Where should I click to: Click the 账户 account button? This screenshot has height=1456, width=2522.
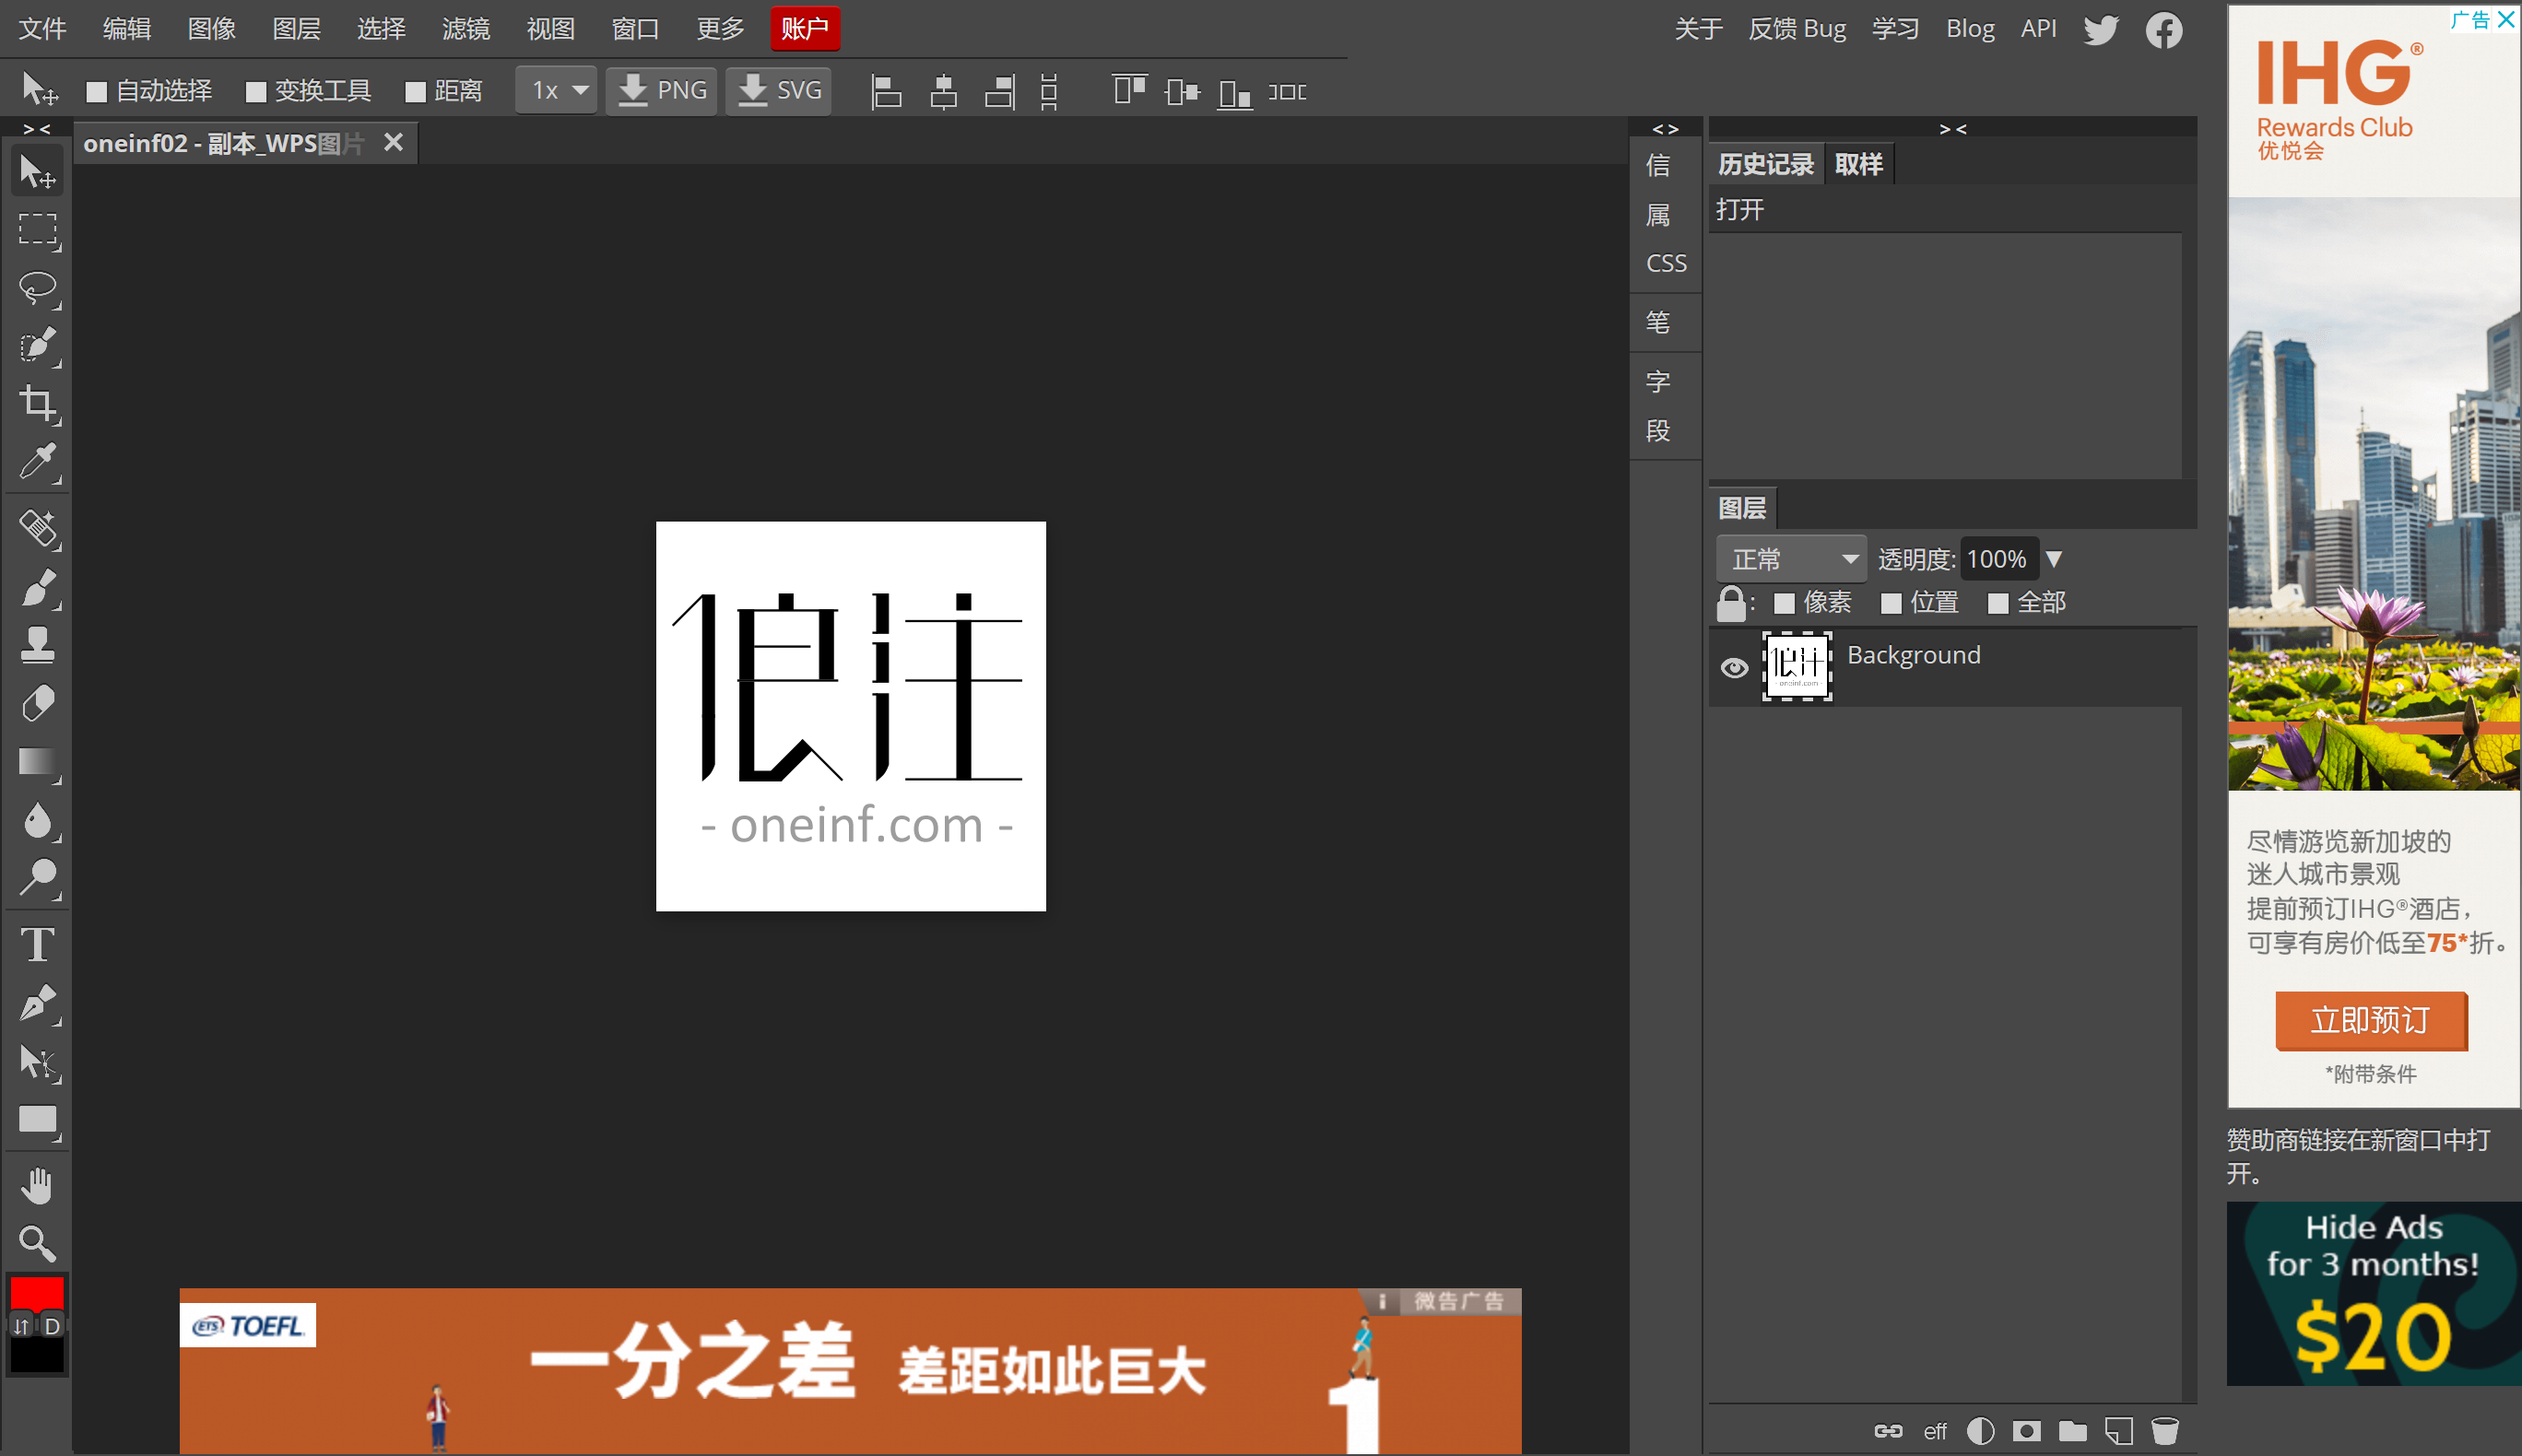(x=805, y=29)
